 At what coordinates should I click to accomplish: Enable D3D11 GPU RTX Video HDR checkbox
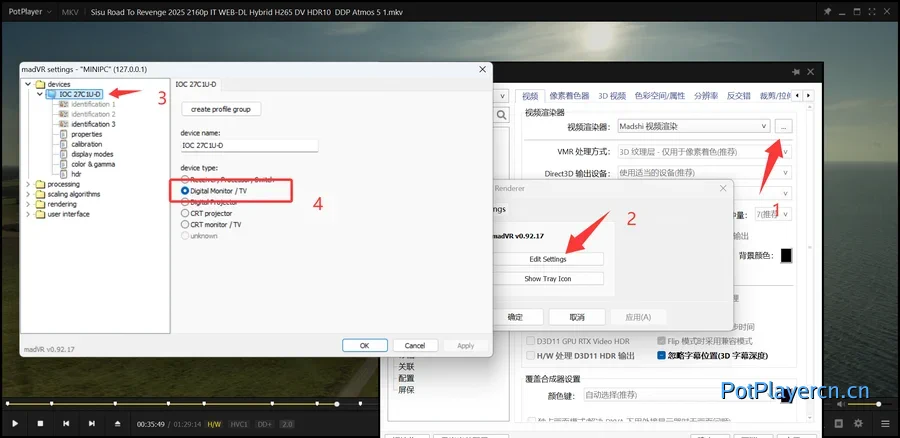pos(531,341)
